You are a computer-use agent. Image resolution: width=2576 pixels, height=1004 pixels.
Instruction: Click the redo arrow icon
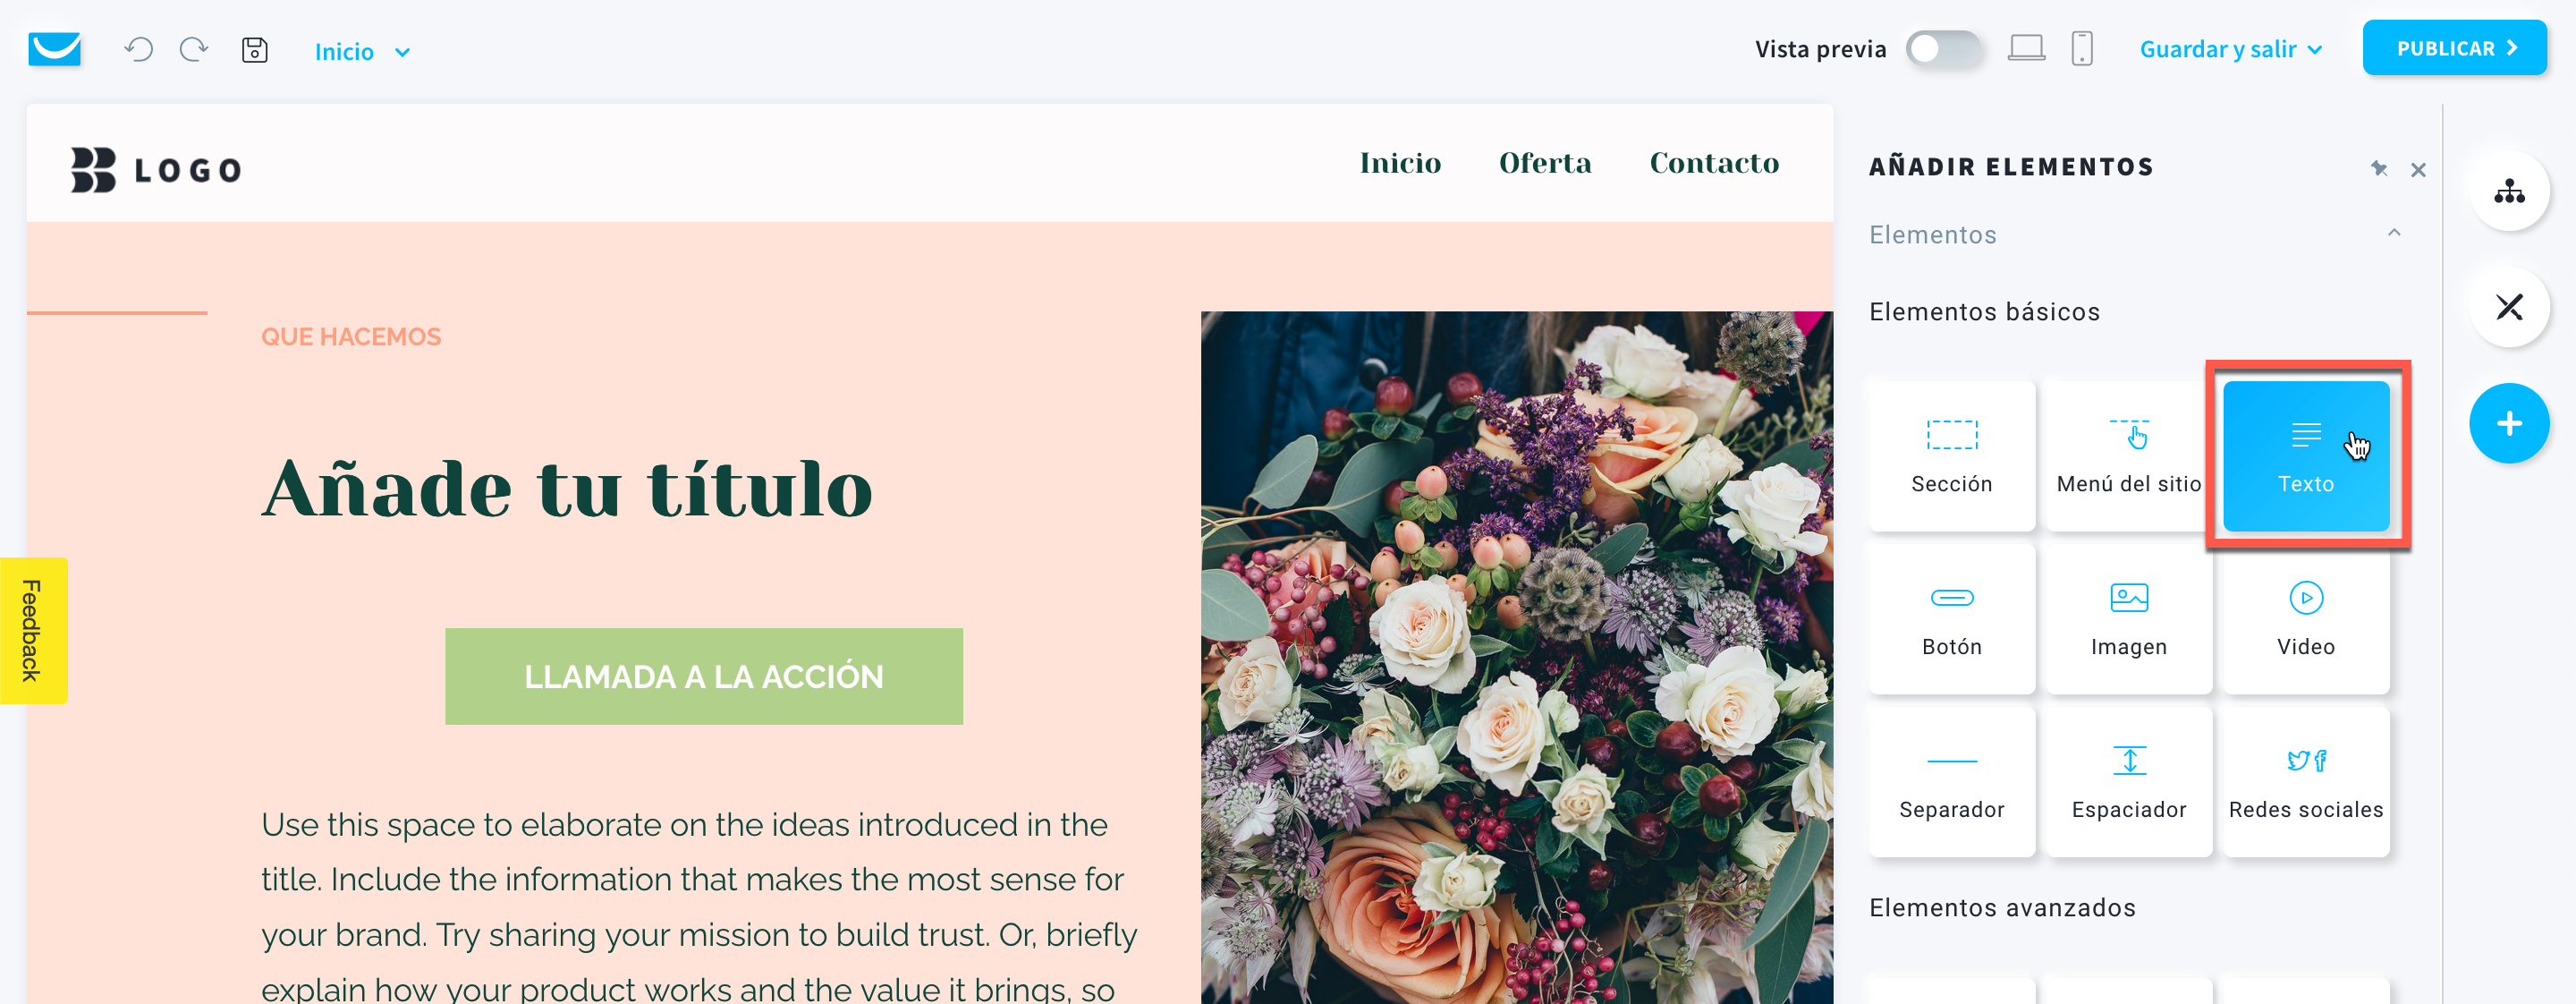(x=194, y=49)
